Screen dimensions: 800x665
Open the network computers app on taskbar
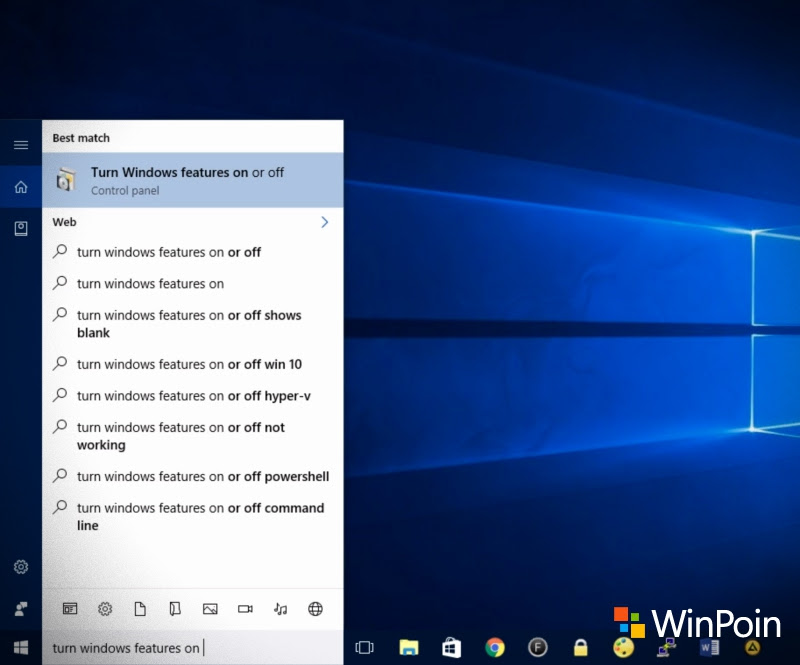666,648
